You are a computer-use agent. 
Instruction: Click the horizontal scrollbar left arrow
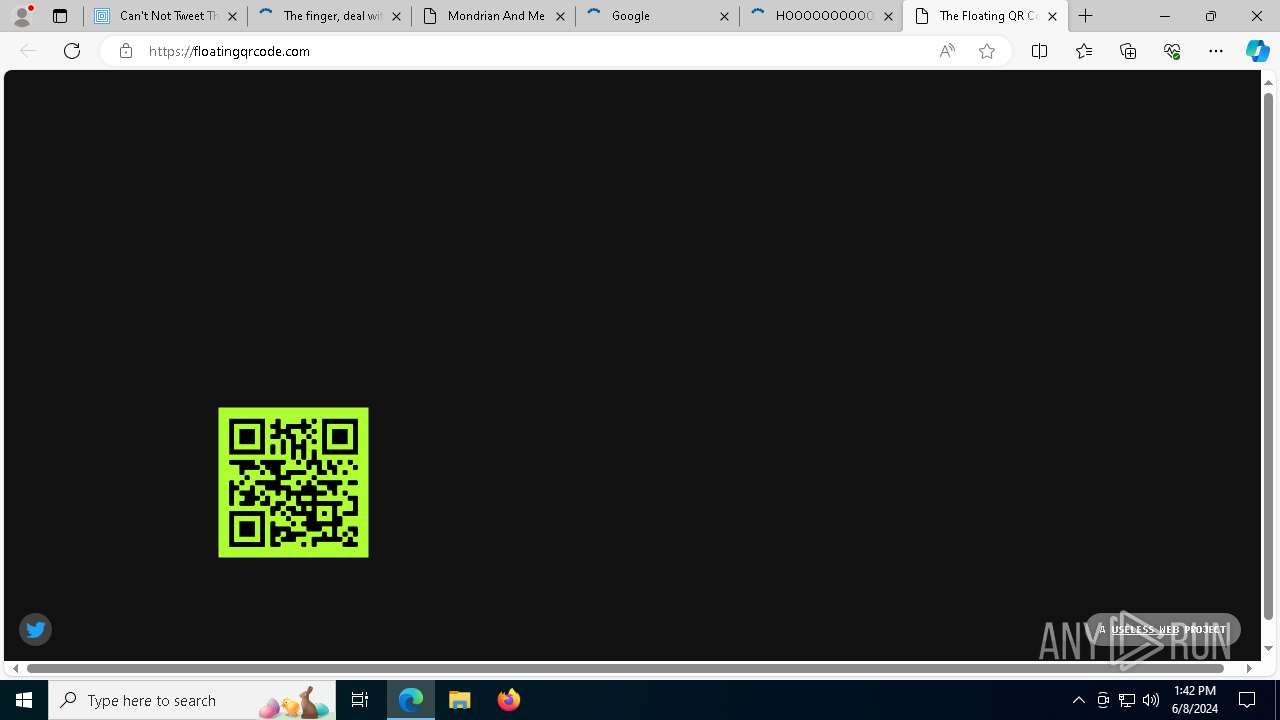click(x=14, y=668)
